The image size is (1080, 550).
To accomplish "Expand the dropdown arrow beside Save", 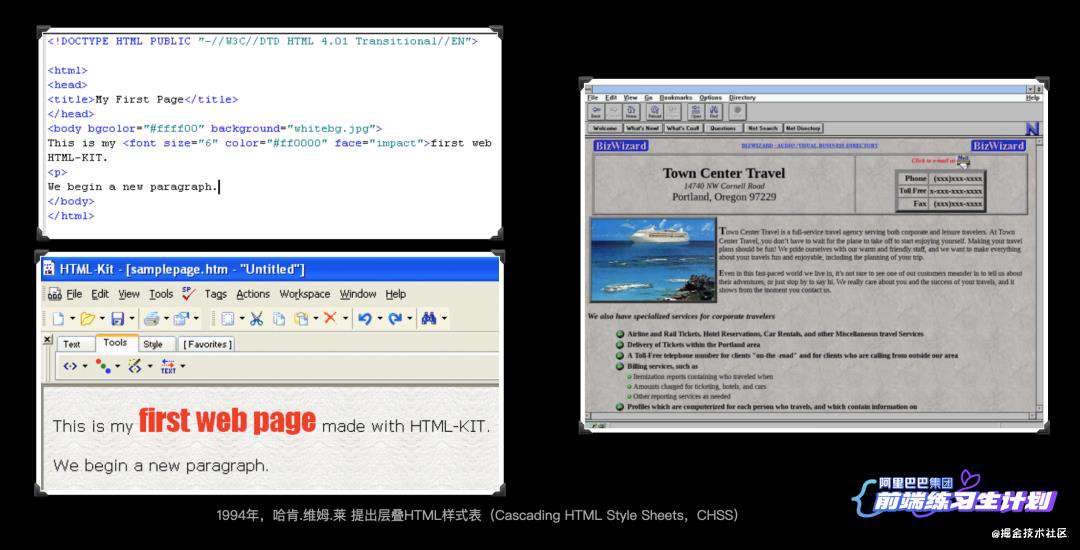I will pyautogui.click(x=132, y=319).
